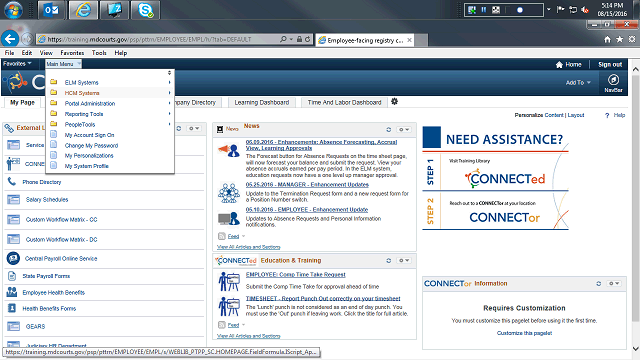Viewport: 640px width, 360px height.
Task: Switch to Learning Dashboard tab
Action: click(x=262, y=102)
